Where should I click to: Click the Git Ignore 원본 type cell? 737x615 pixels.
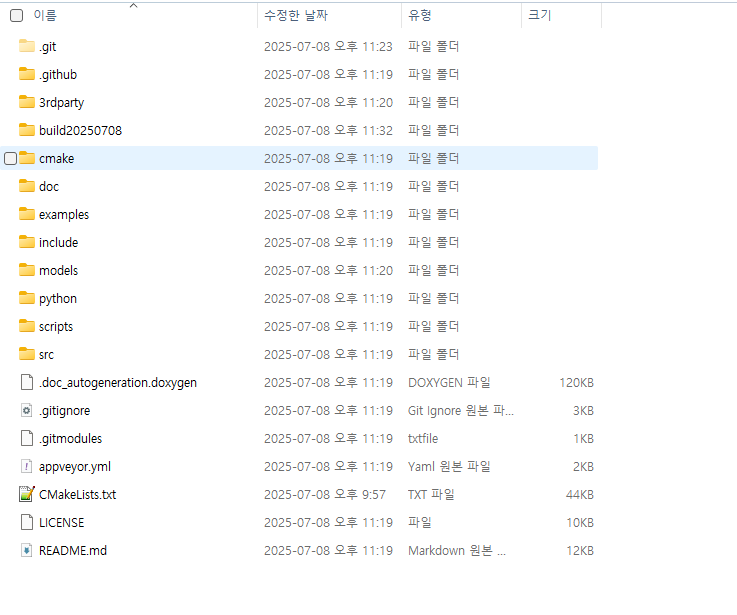[x=461, y=410]
